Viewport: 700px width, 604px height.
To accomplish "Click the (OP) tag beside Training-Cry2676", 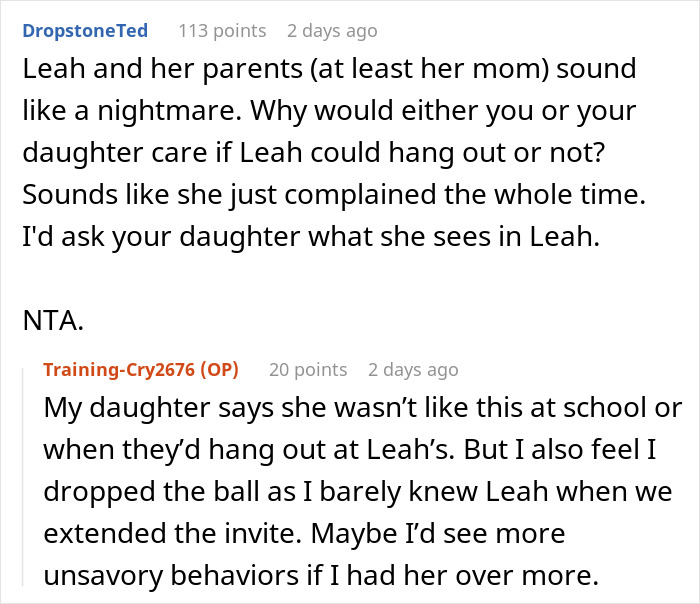I will coord(219,370).
